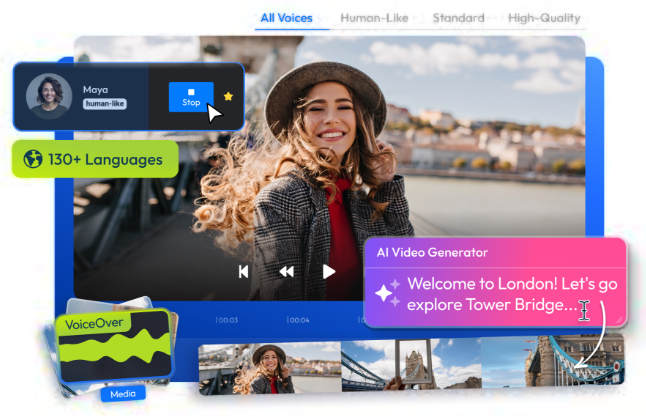Click the globe icon beside 130+ Languages
The height and width of the screenshot is (416, 646).
tap(33, 159)
